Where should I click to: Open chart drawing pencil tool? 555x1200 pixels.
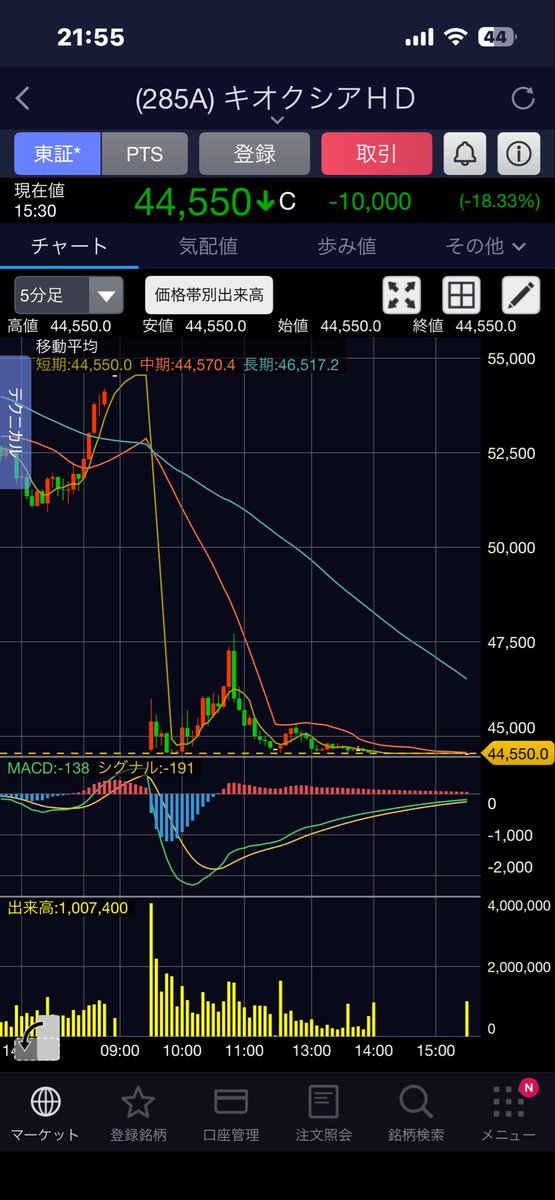[520, 295]
